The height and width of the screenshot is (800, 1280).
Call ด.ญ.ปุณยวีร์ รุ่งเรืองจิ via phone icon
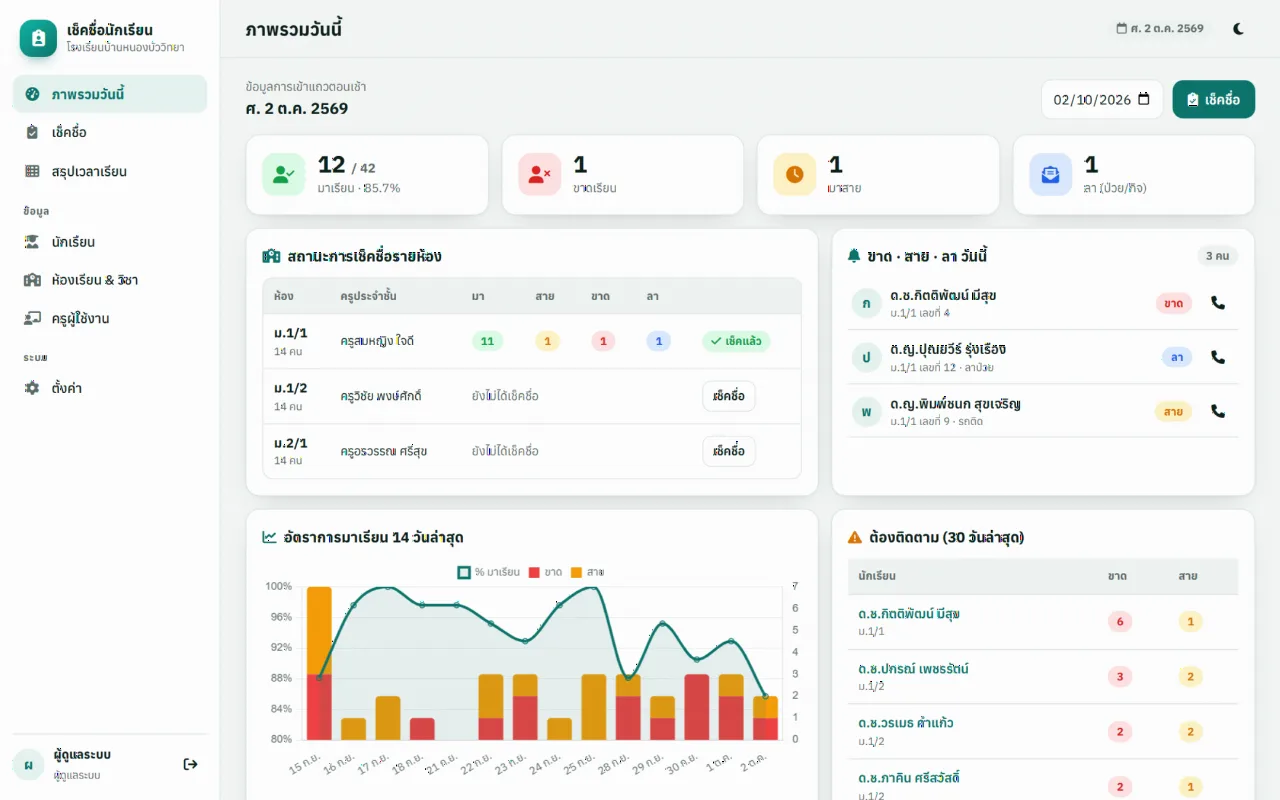(x=1217, y=357)
